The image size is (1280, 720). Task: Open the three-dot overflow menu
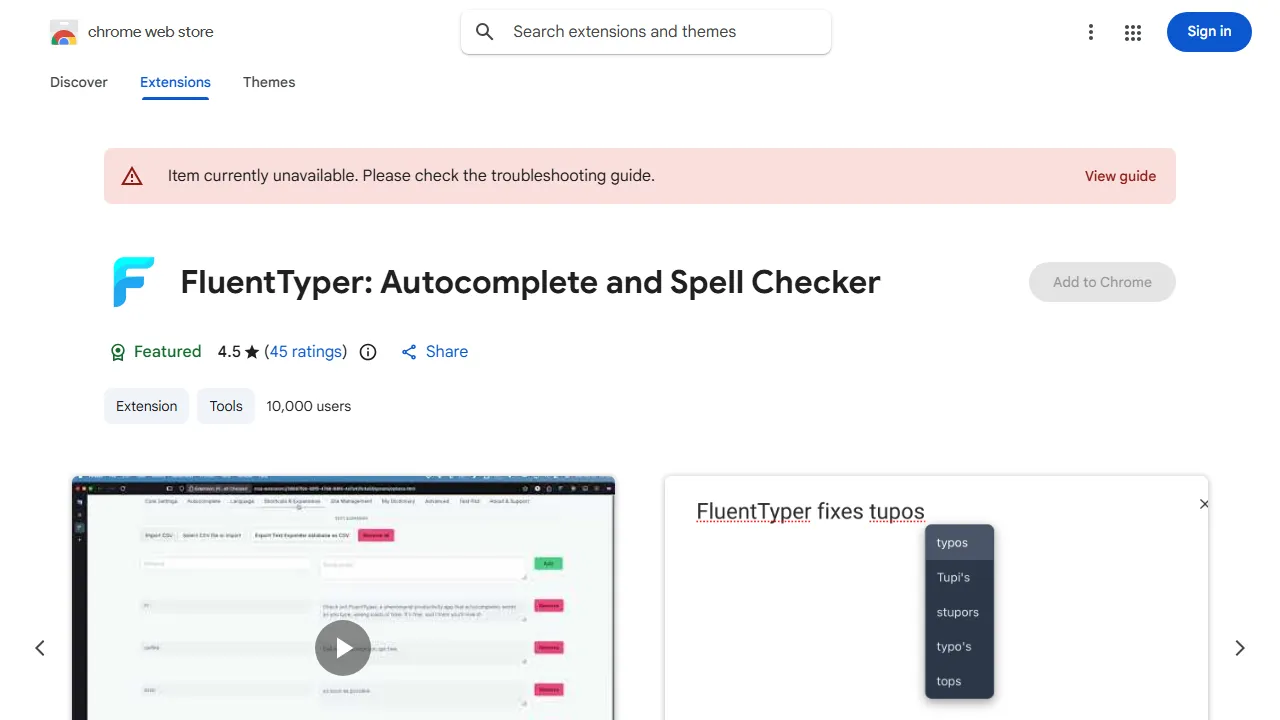pos(1091,32)
